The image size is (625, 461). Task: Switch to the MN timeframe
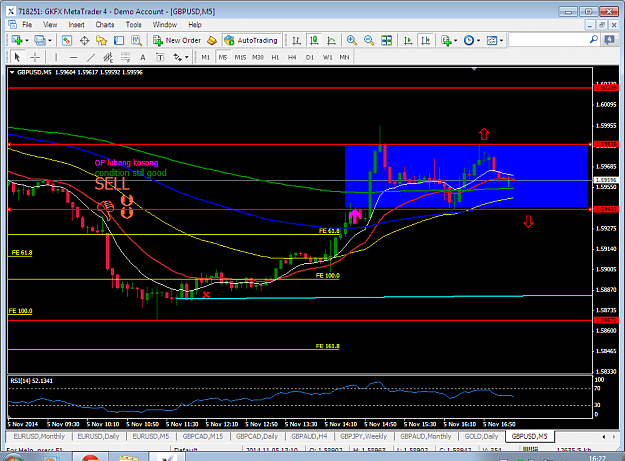click(x=344, y=57)
